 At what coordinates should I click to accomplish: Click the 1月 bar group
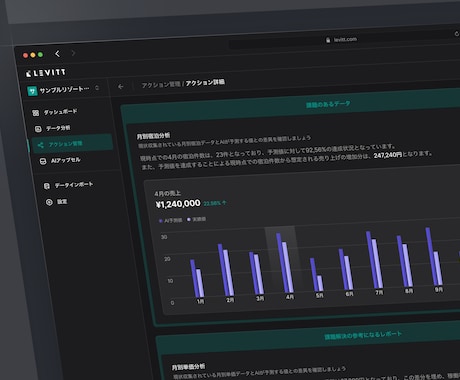(x=197, y=278)
